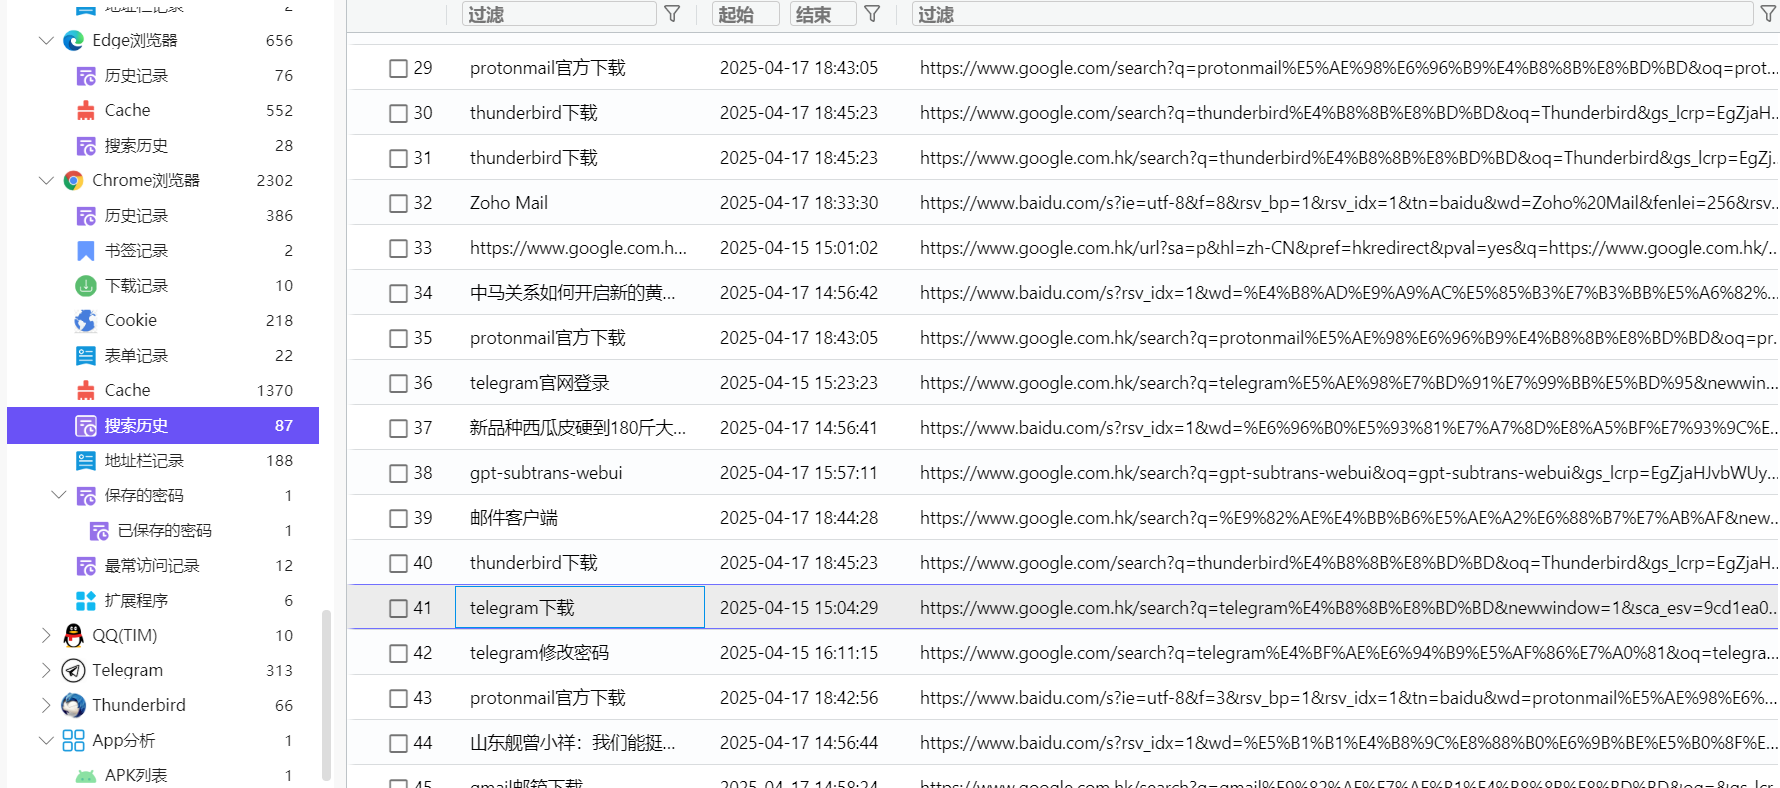The width and height of the screenshot is (1780, 788).
Task: Click the 起始 start date field
Action: [x=746, y=14]
